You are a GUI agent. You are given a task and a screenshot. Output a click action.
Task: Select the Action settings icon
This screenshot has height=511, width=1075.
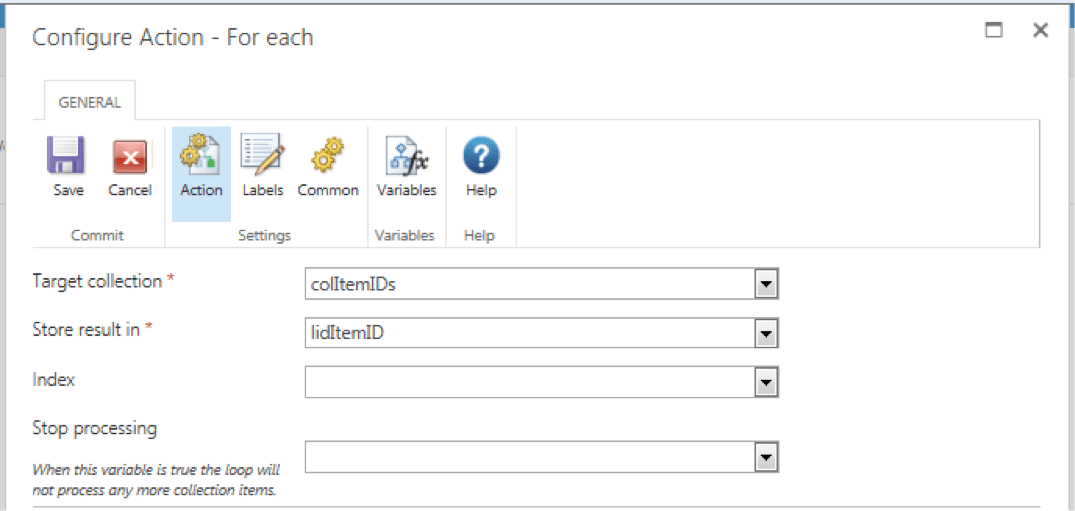point(201,152)
